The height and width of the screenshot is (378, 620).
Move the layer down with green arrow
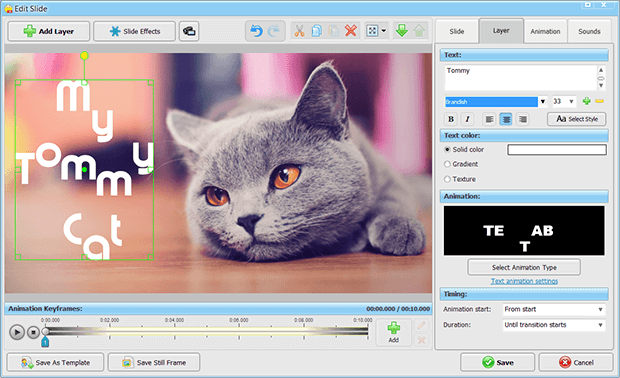402,31
